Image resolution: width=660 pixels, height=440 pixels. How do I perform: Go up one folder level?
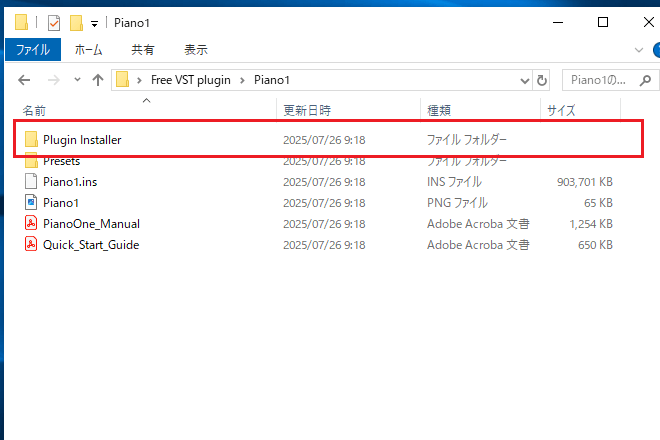point(98,80)
